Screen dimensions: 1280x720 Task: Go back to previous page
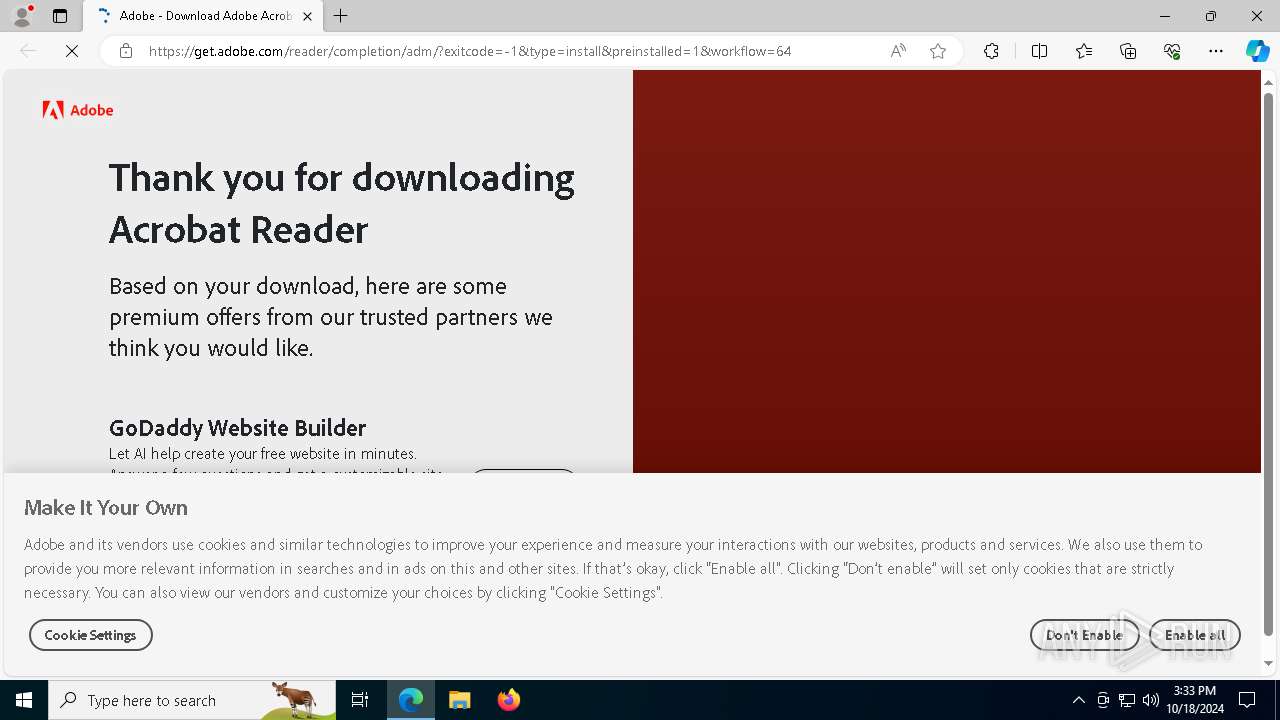click(x=28, y=51)
